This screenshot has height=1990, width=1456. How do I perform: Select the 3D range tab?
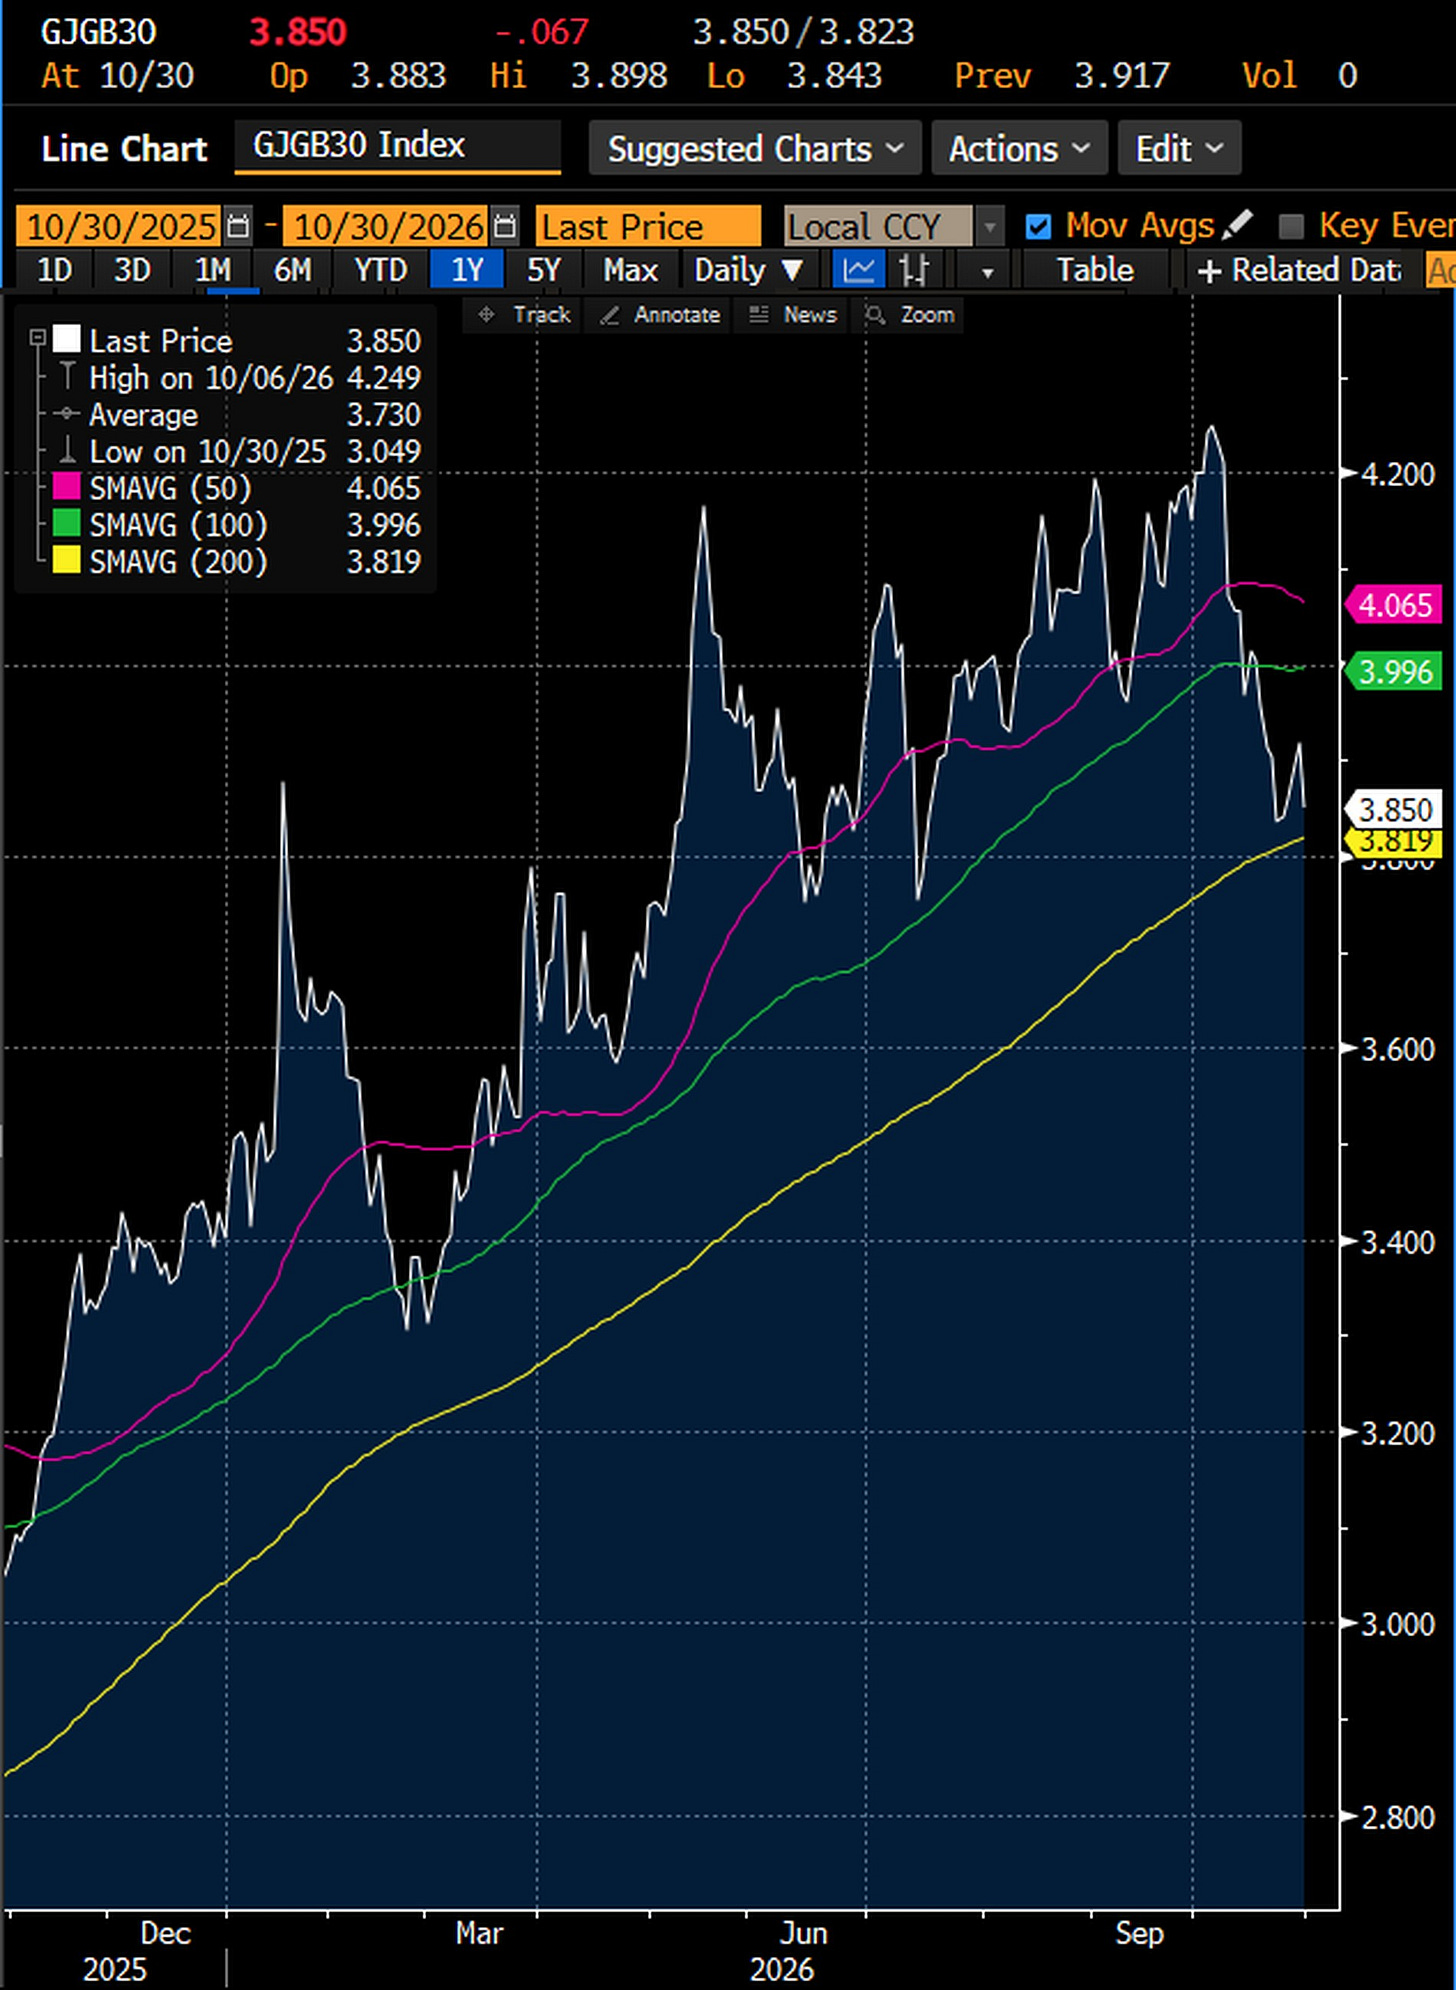pos(132,270)
